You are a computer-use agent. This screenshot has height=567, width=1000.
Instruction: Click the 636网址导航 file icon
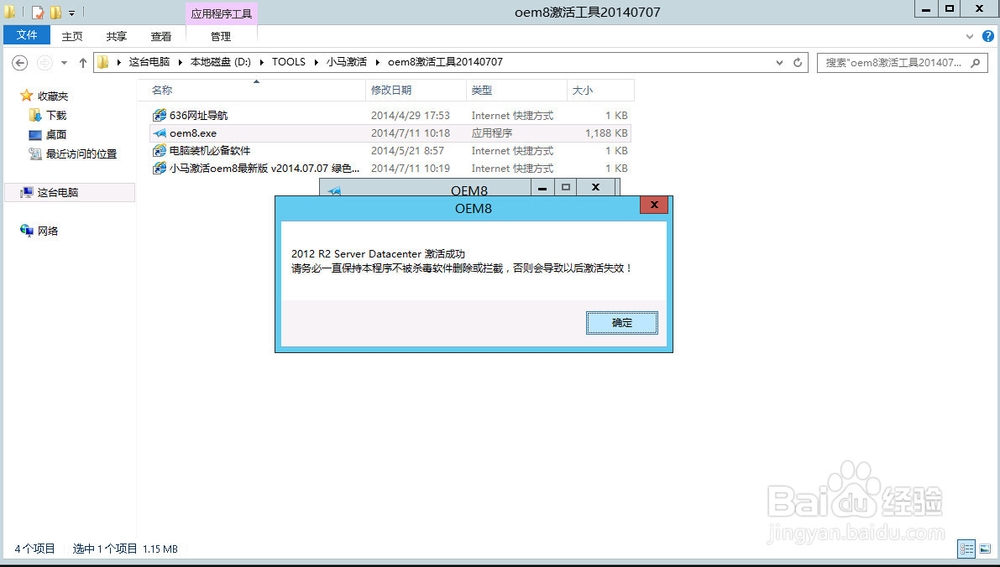pos(159,115)
